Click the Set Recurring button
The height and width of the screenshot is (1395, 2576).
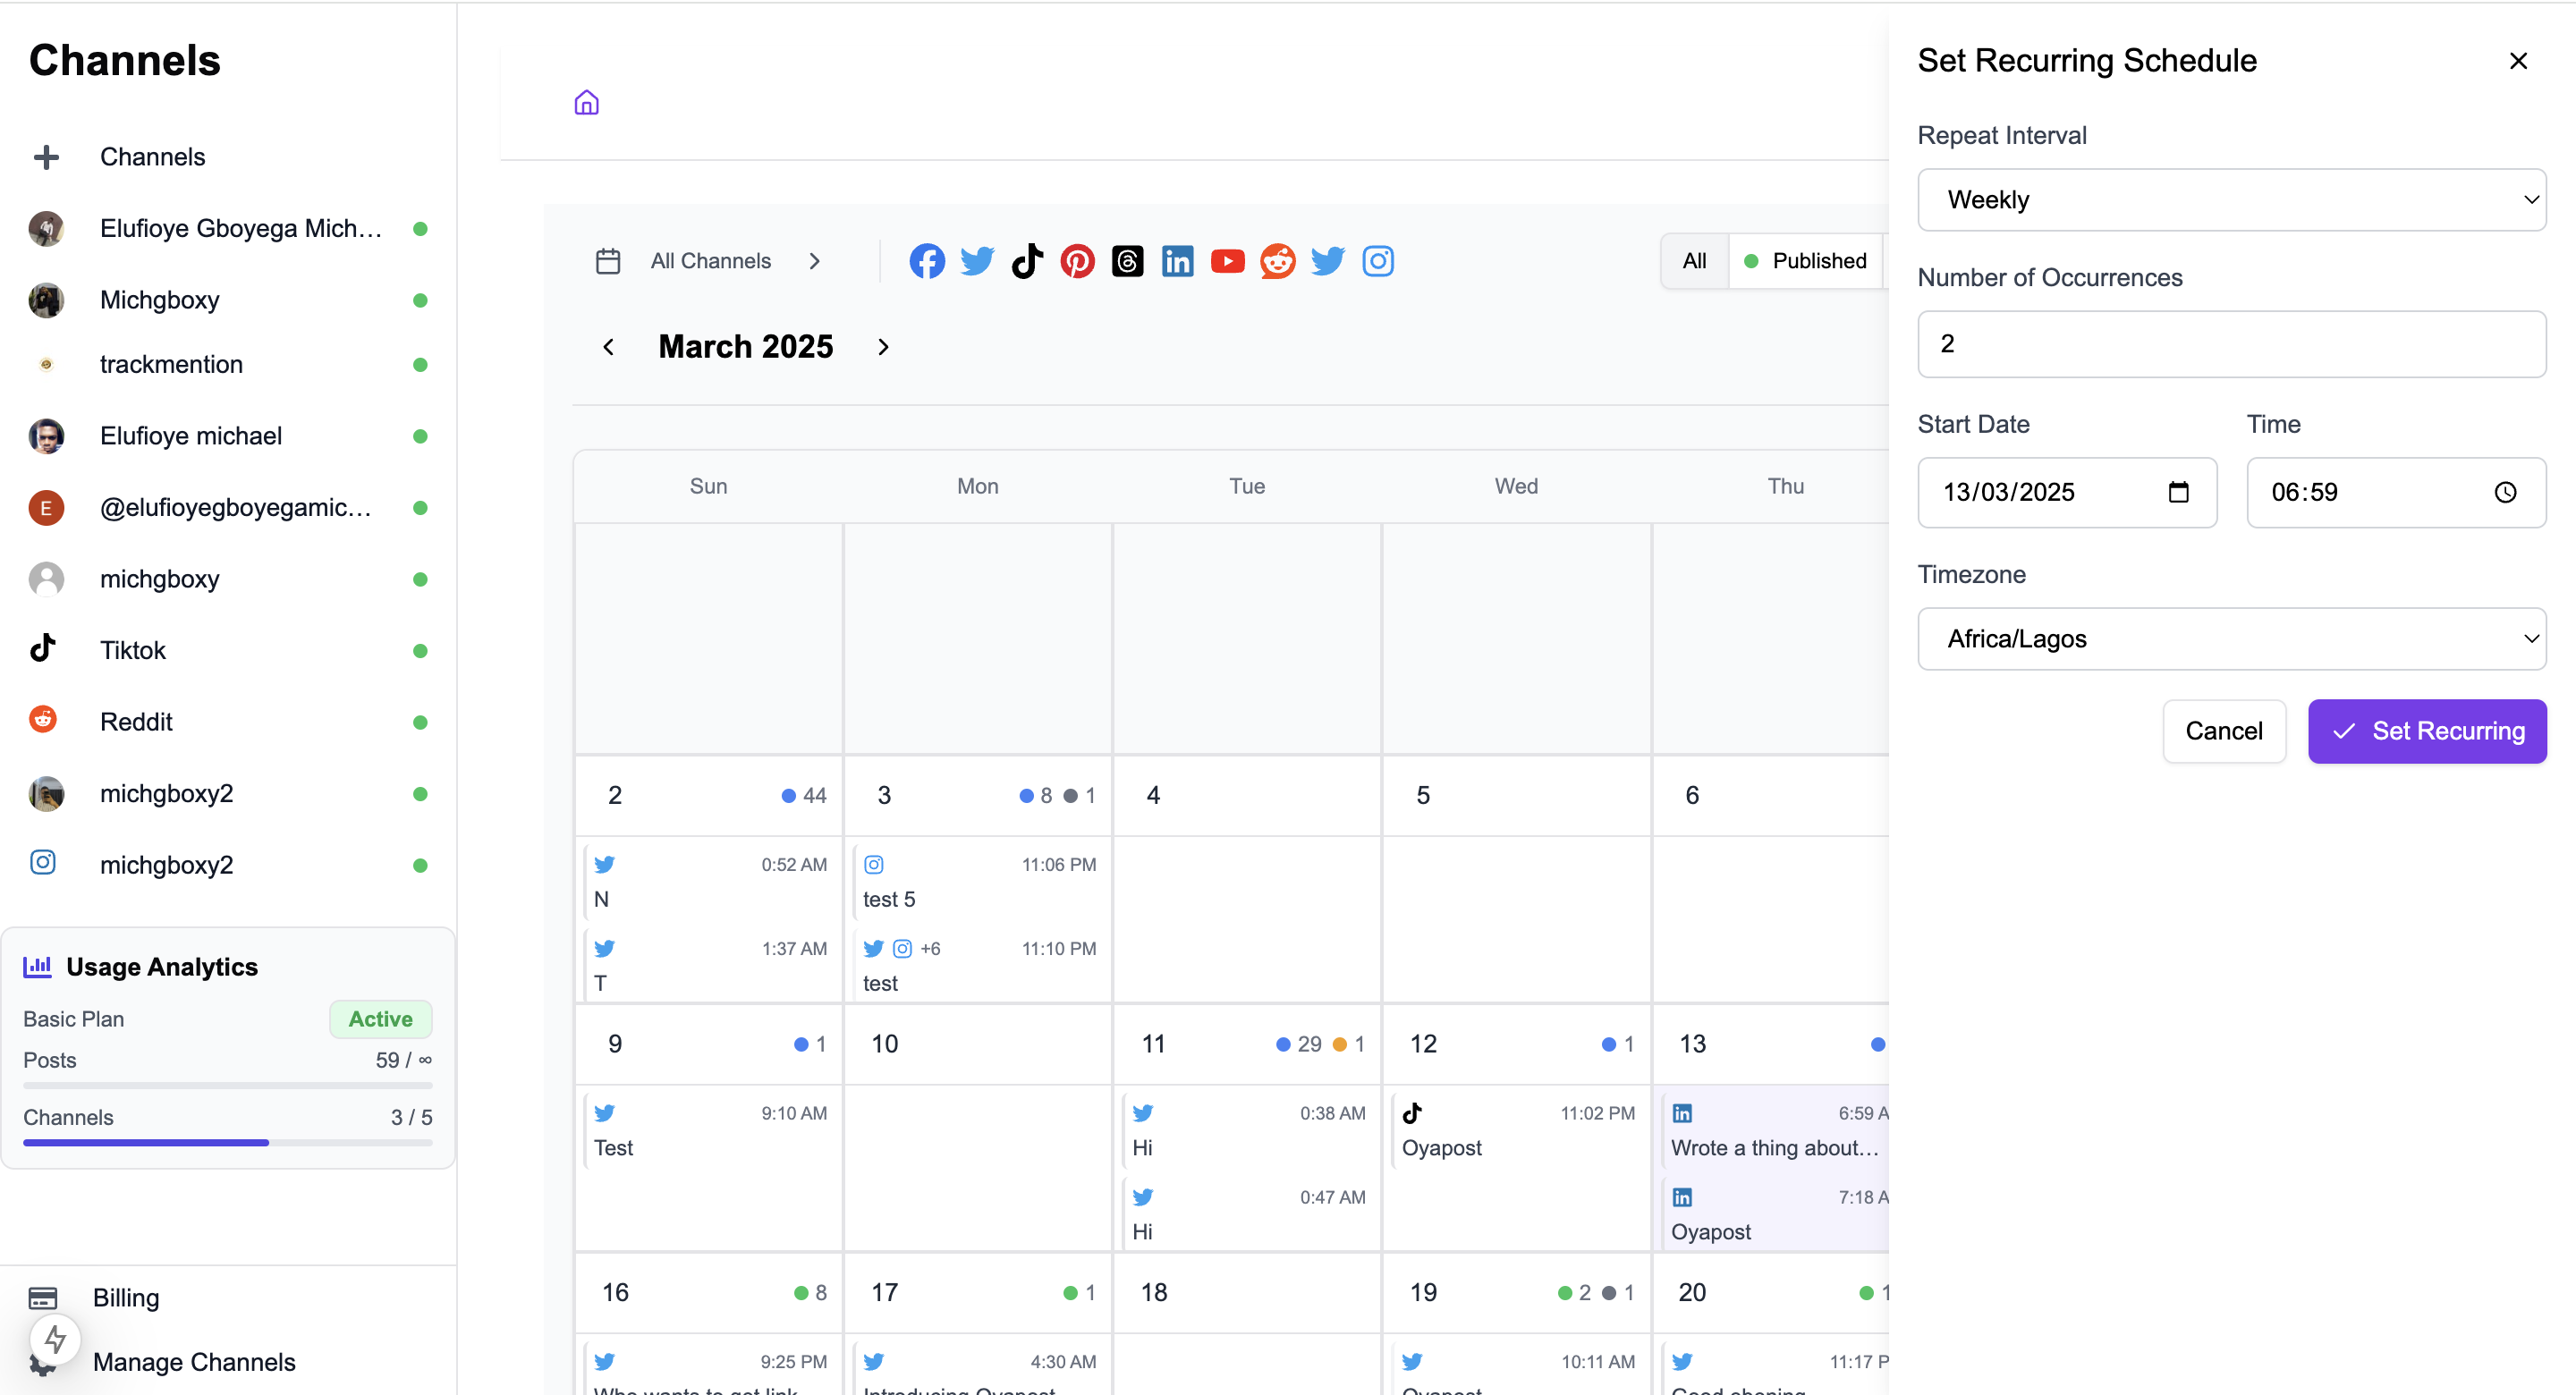[2427, 731]
